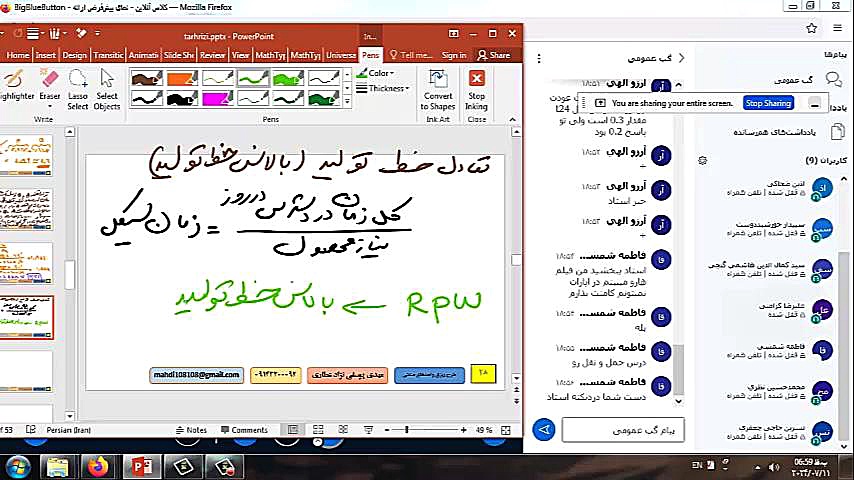Screen dimensions: 854x480
Task: Switch to PowerPoint on taskbar
Action: point(142,467)
